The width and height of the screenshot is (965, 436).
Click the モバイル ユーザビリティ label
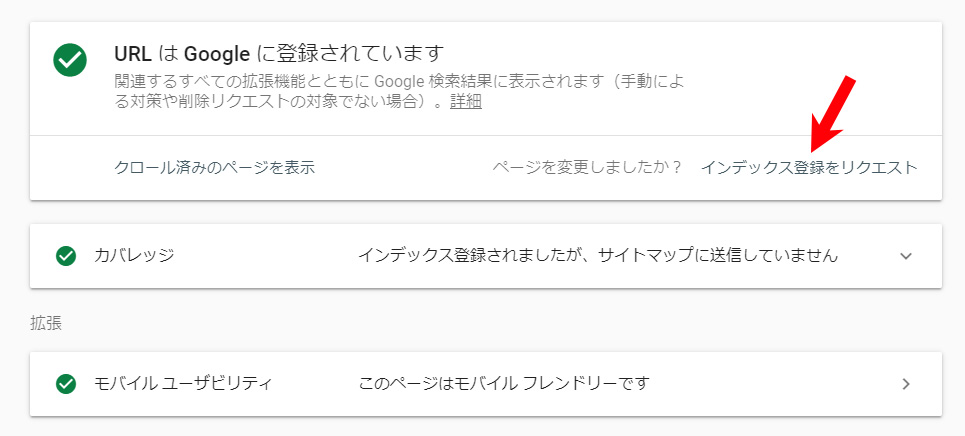pos(183,384)
